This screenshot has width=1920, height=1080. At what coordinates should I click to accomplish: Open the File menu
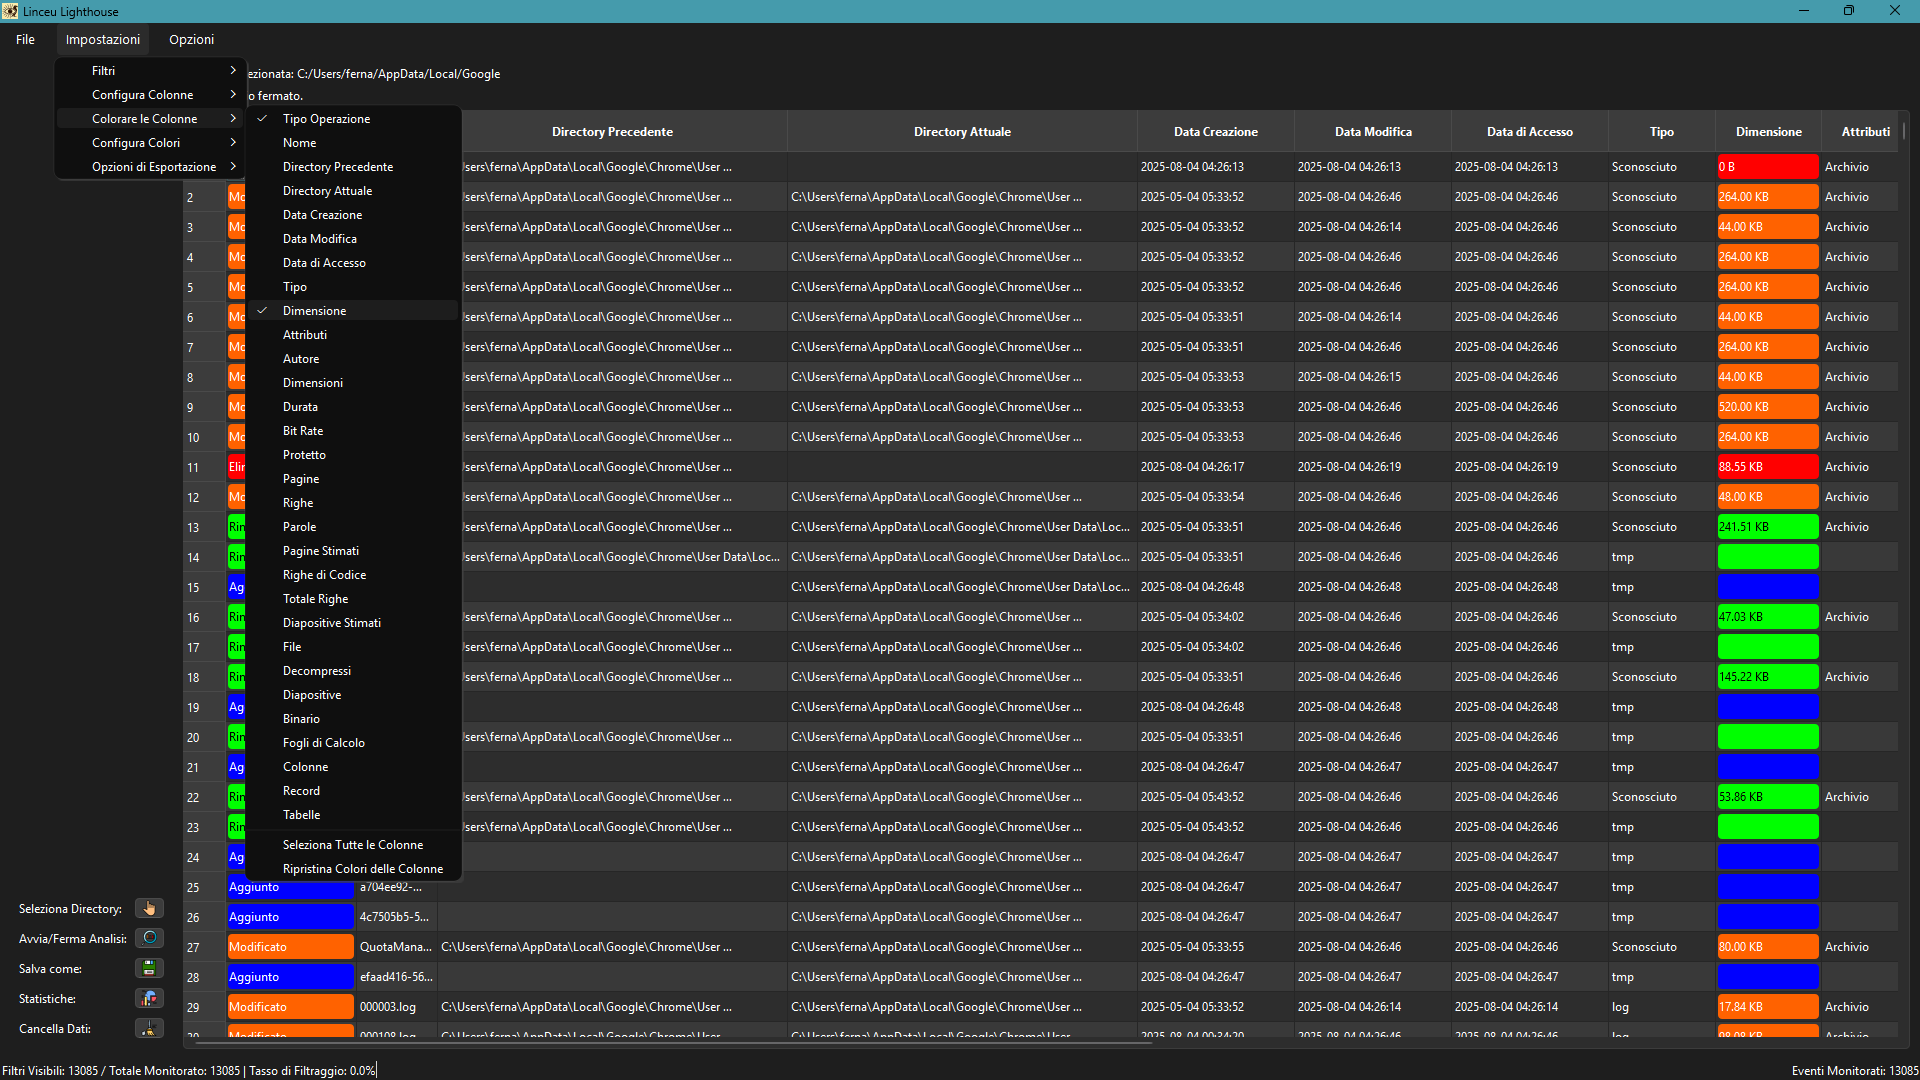[x=25, y=40]
